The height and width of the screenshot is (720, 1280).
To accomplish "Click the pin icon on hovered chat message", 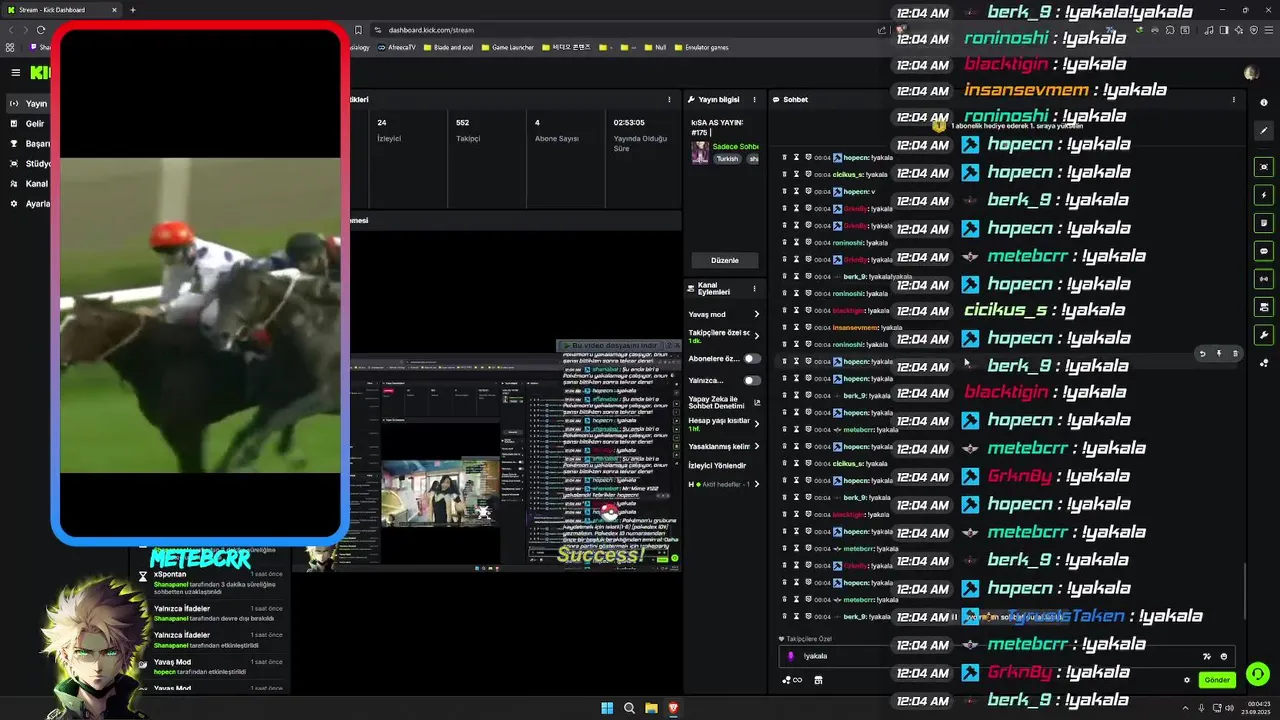I will point(1219,353).
